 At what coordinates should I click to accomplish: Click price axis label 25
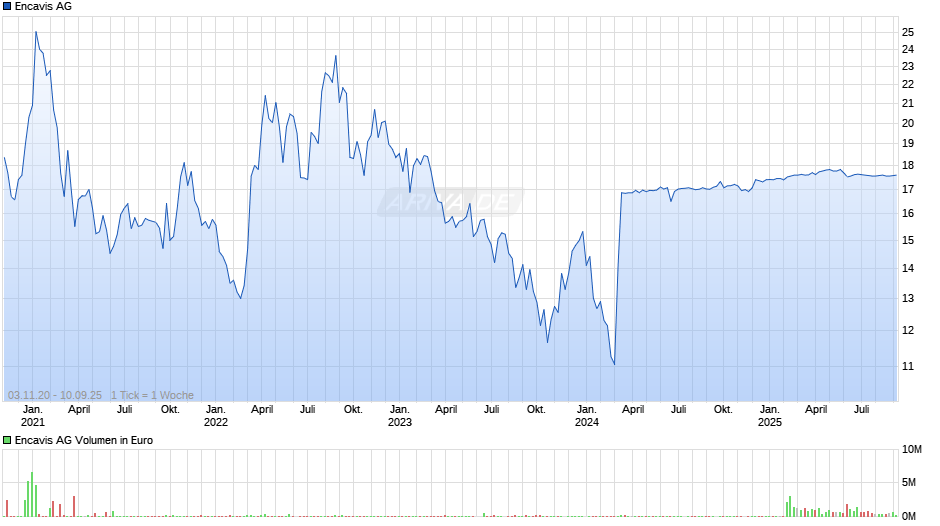[908, 32]
